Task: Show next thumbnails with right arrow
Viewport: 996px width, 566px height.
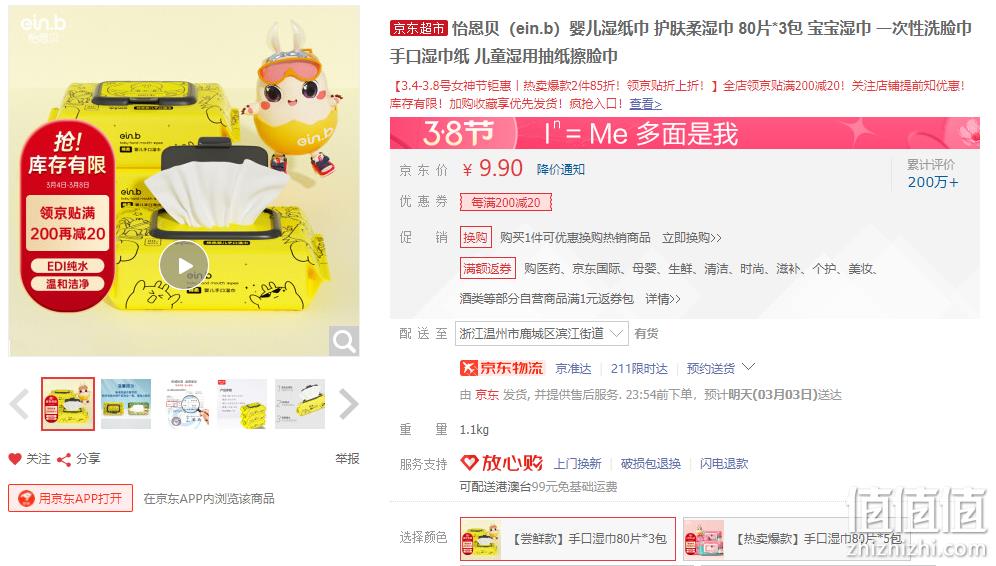Action: [x=349, y=404]
